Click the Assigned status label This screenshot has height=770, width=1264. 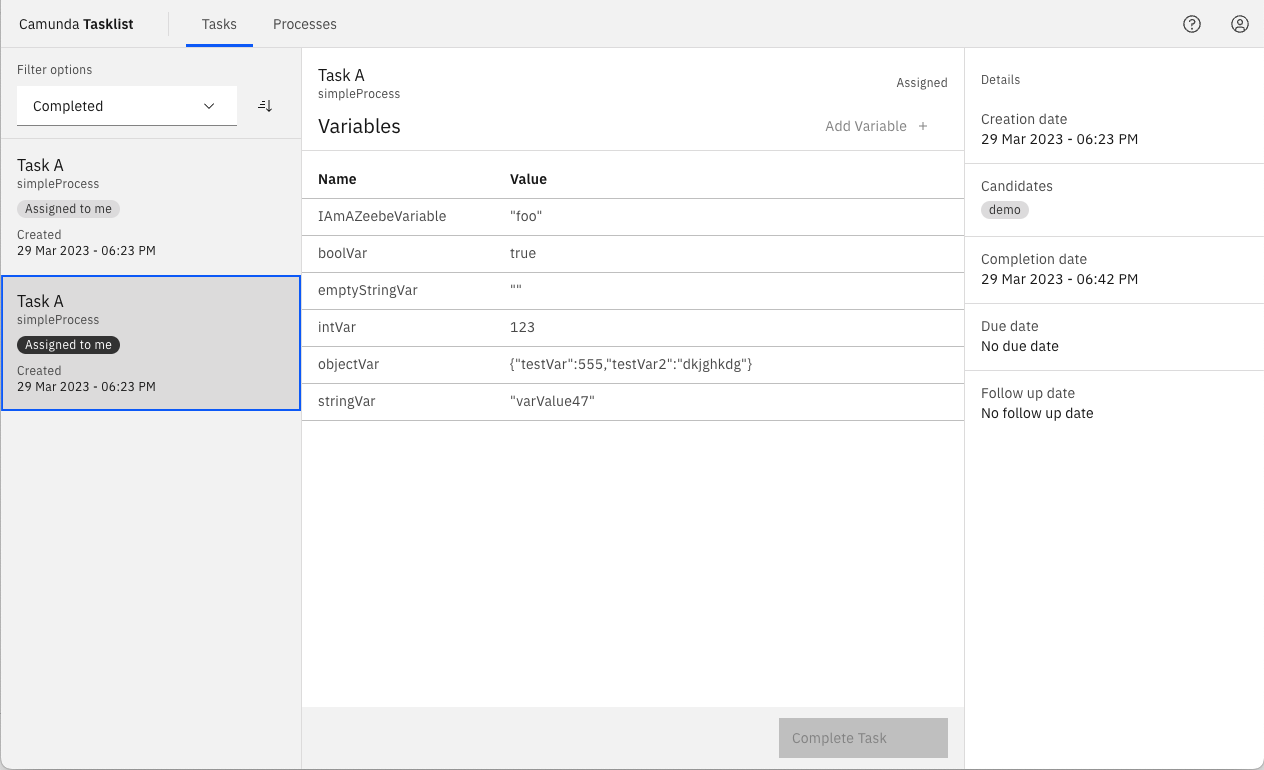click(x=921, y=83)
